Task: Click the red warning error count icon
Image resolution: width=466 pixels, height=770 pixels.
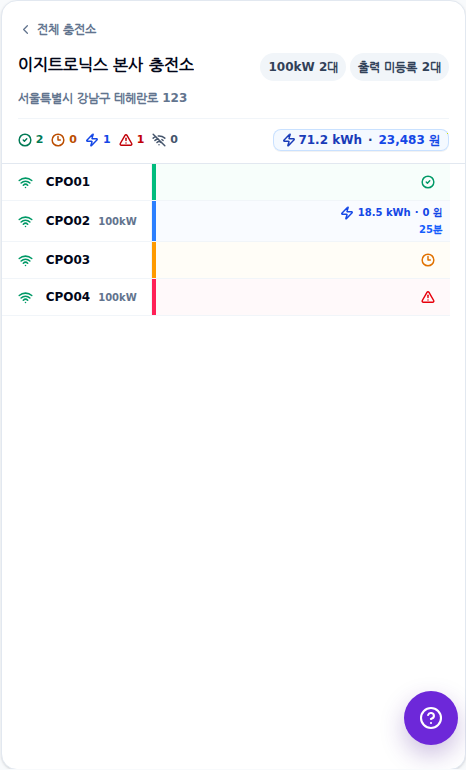Action: tap(126, 140)
